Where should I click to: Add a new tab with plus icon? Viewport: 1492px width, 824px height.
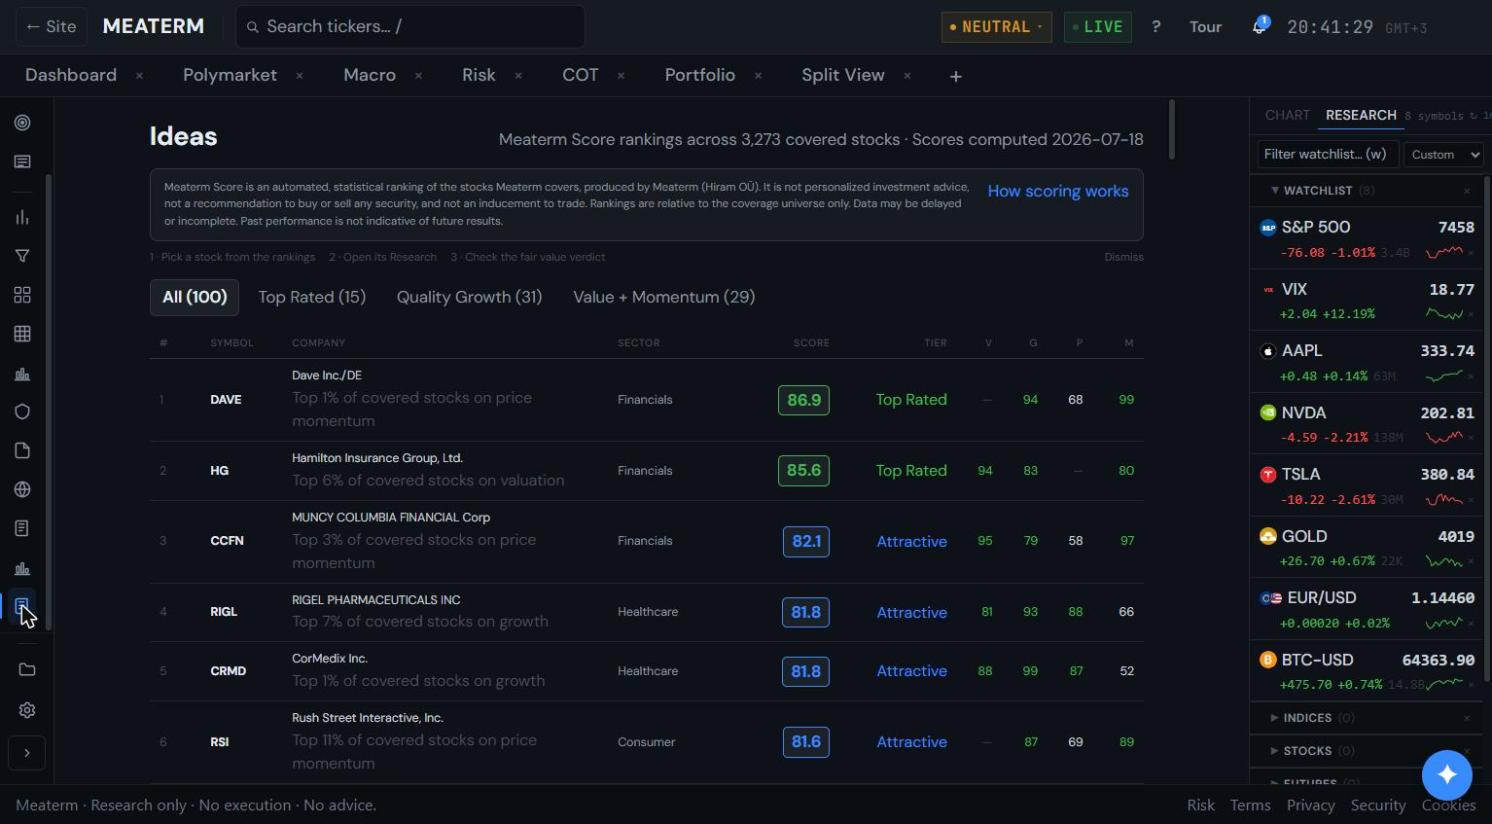coord(956,76)
